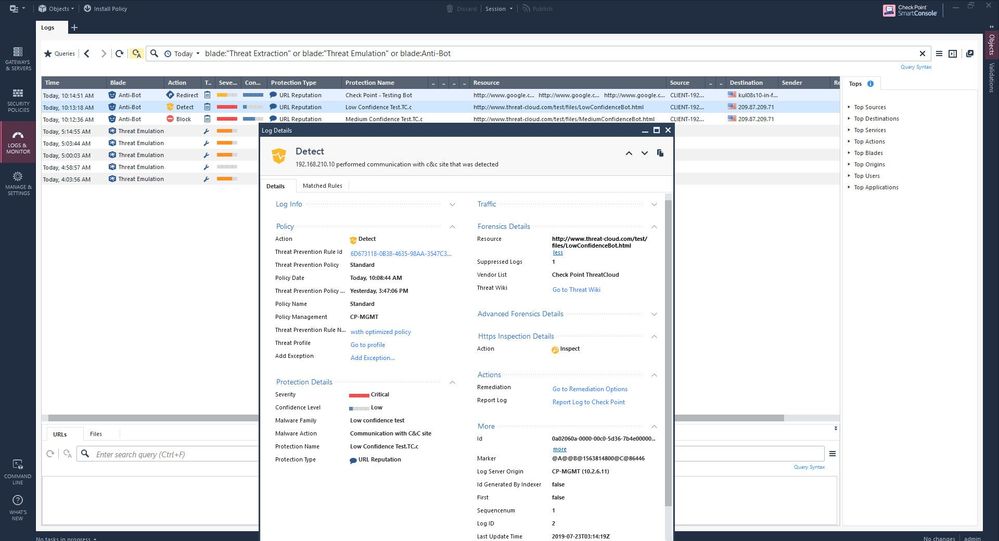Open Go to Remediation Options link

coord(589,389)
